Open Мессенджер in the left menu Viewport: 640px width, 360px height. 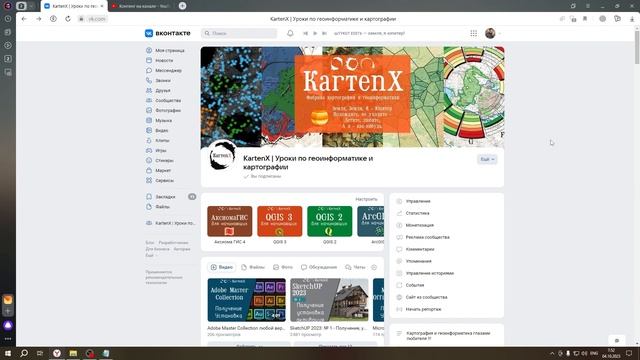164,71
